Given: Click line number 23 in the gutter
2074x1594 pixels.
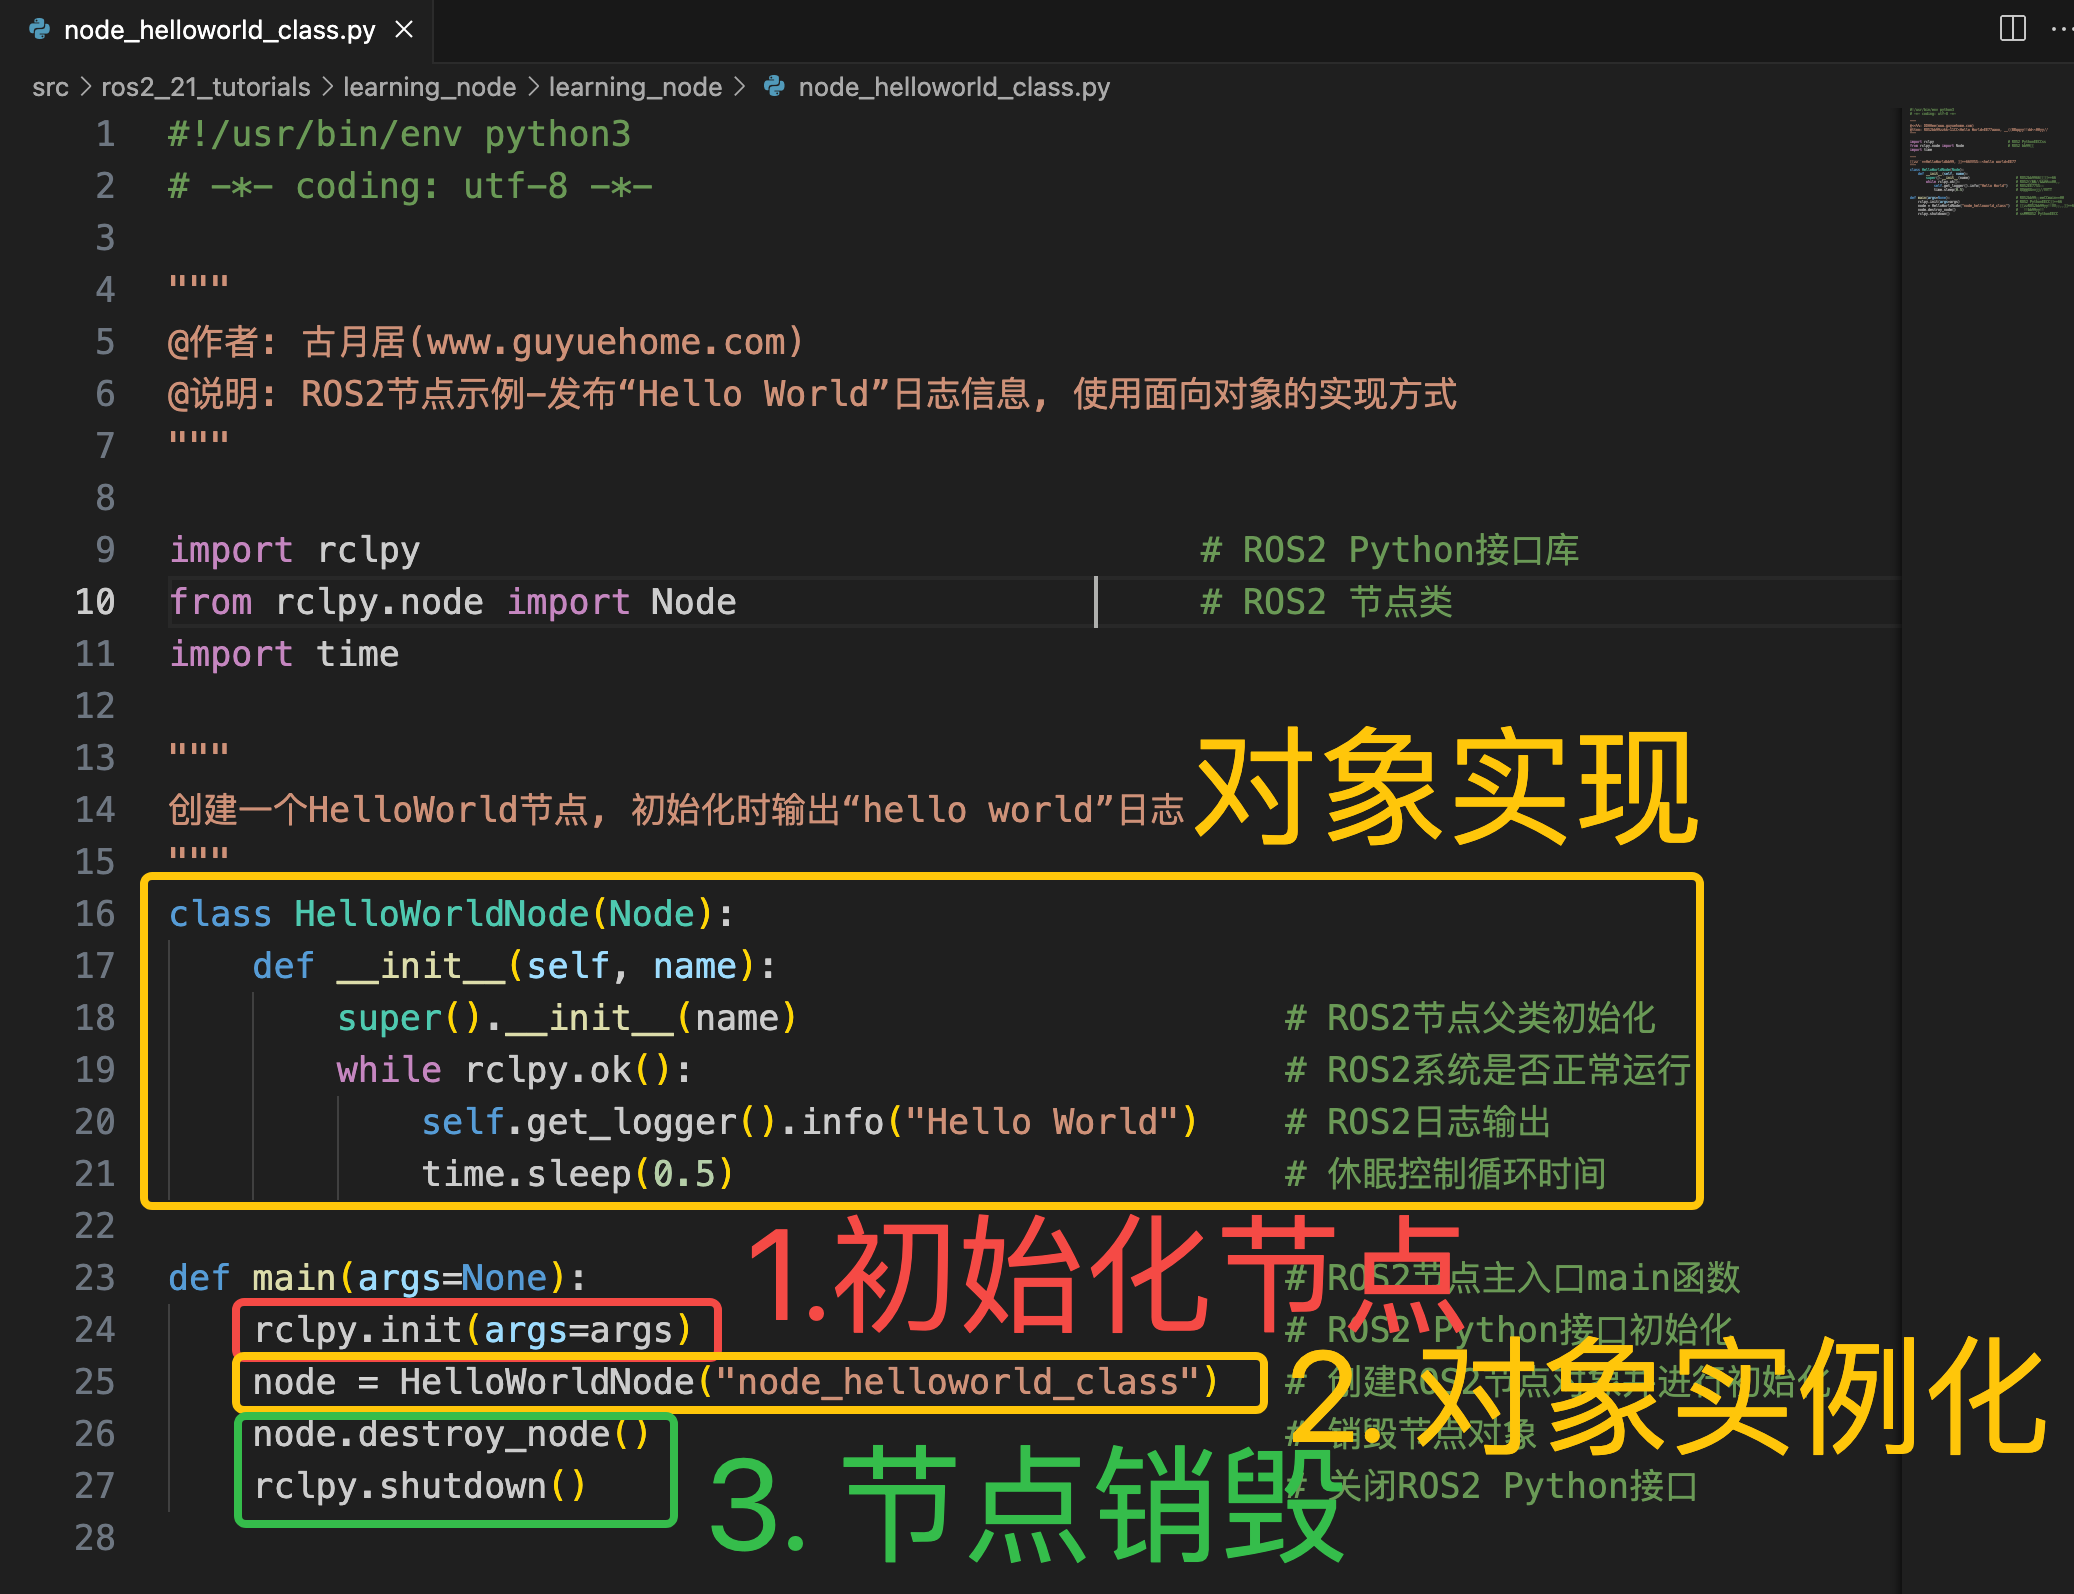Looking at the screenshot, I should 95,1277.
